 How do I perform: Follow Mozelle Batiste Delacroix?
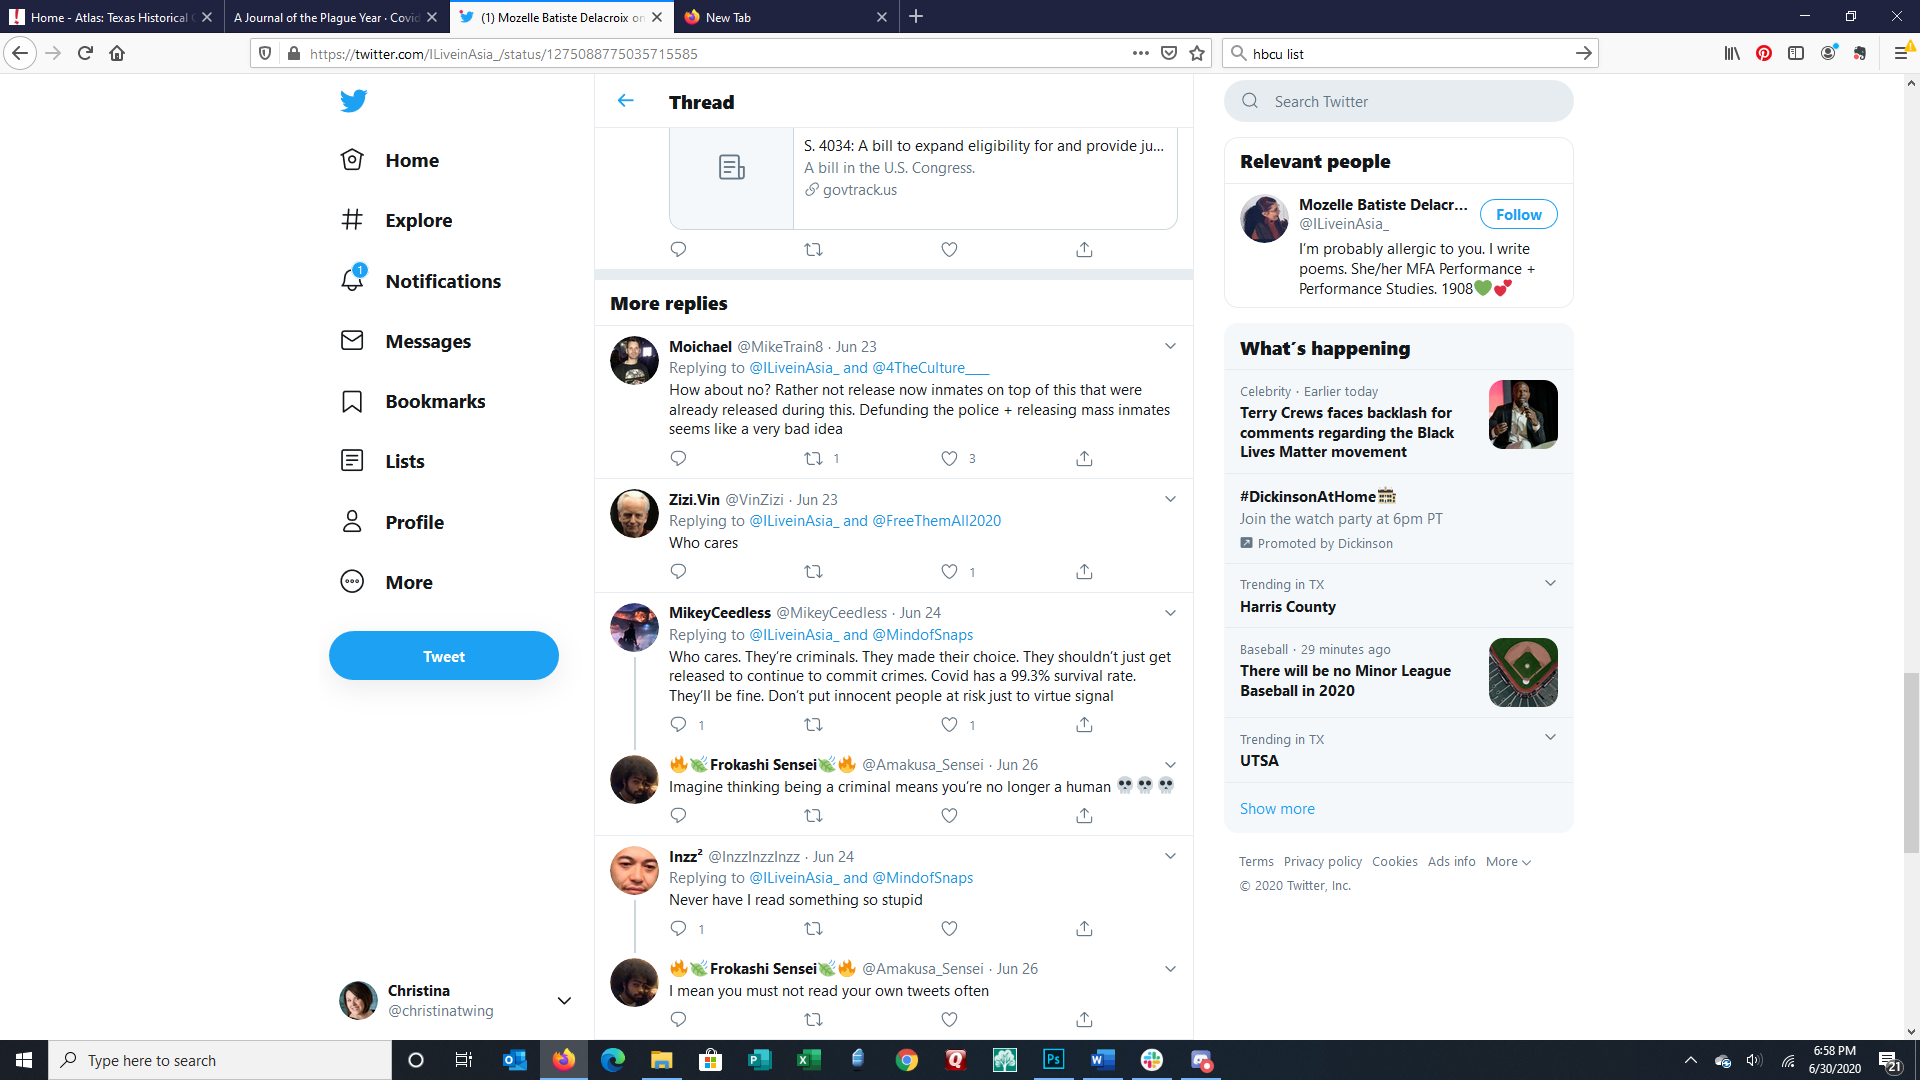1518,215
